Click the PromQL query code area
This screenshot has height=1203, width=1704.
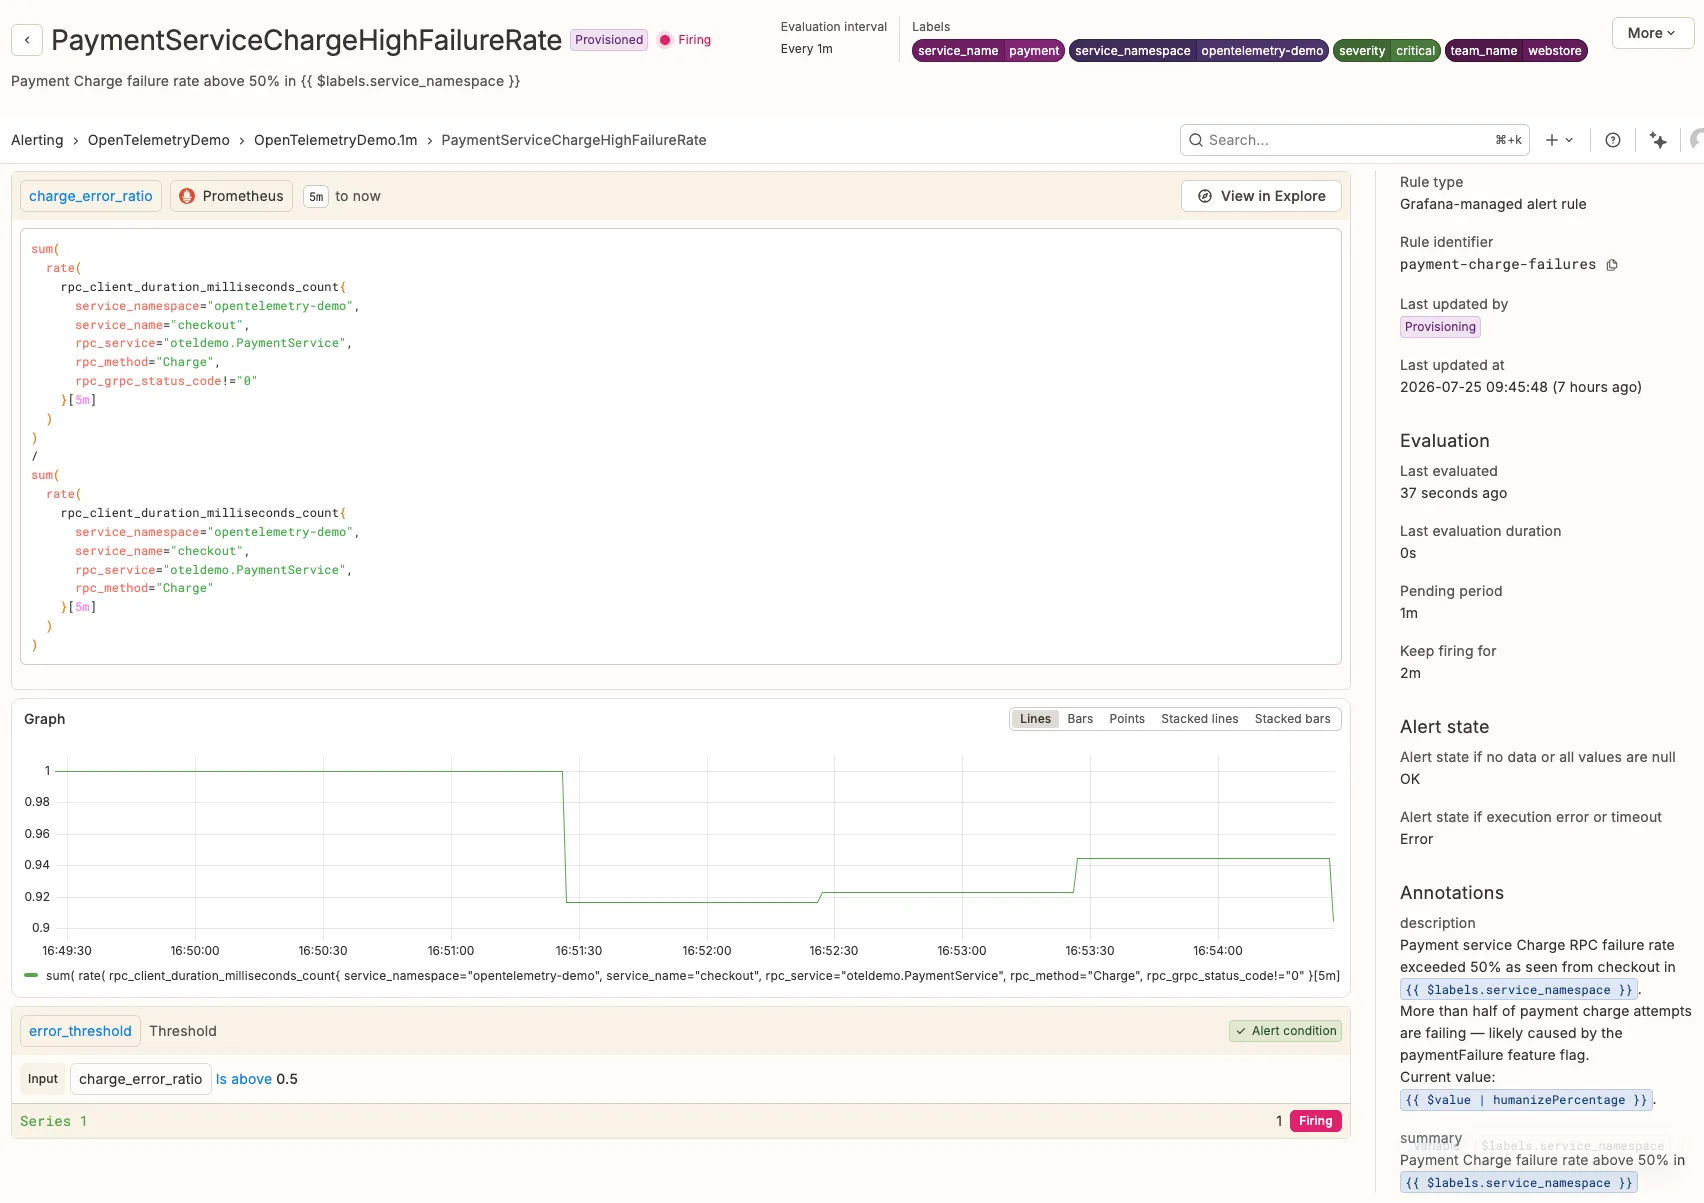680,447
